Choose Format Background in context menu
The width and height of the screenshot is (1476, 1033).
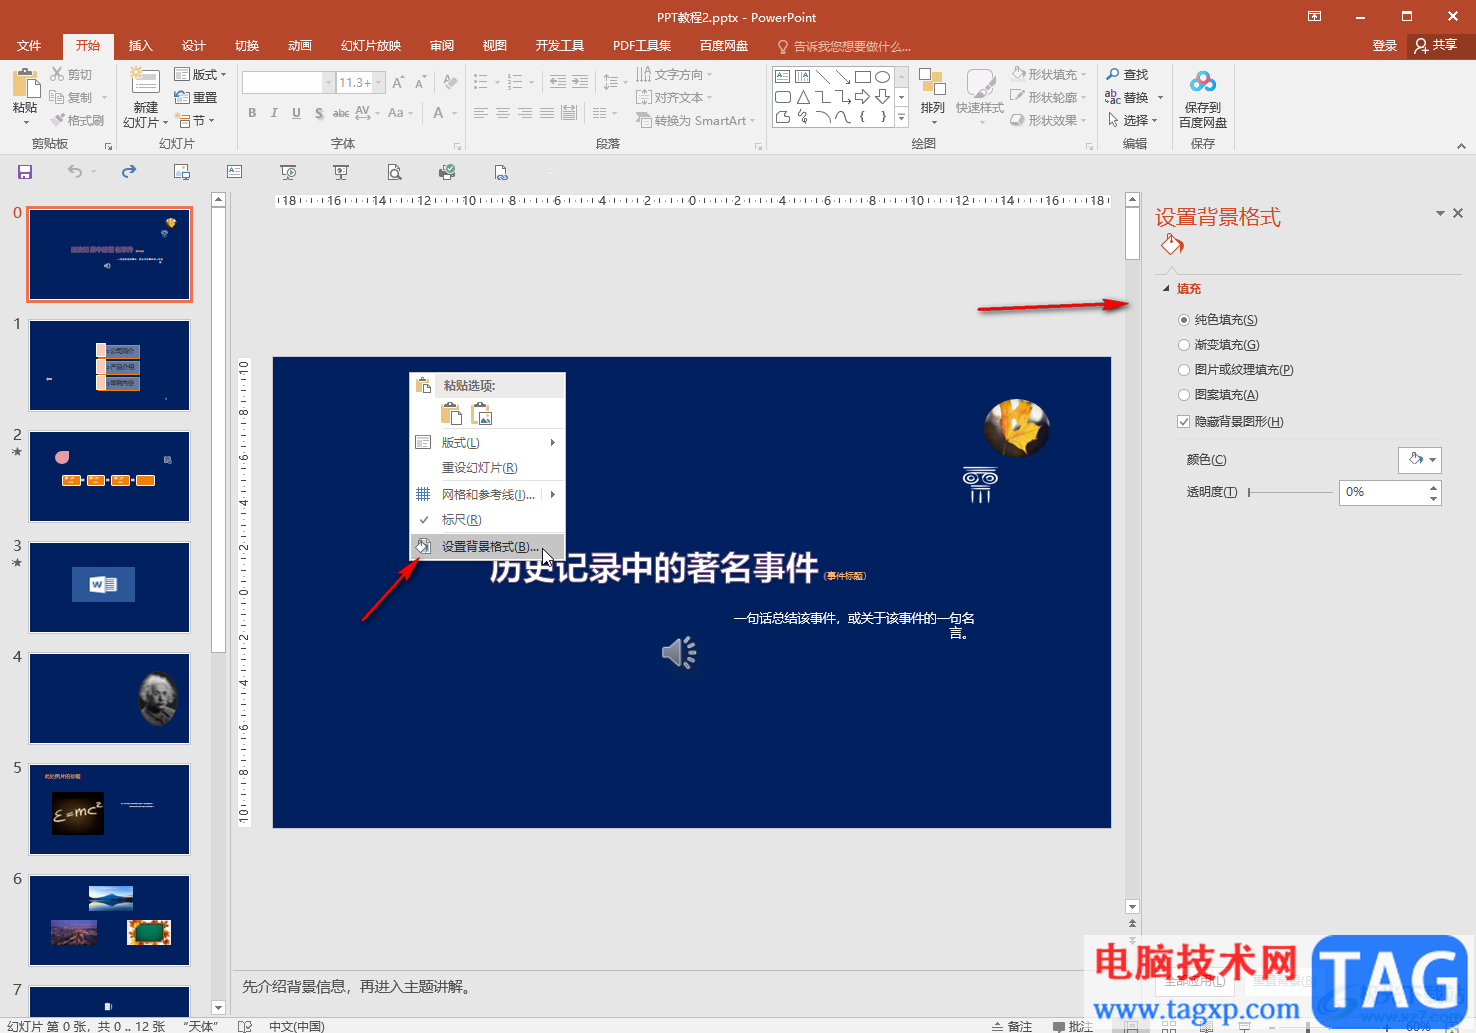[488, 547]
